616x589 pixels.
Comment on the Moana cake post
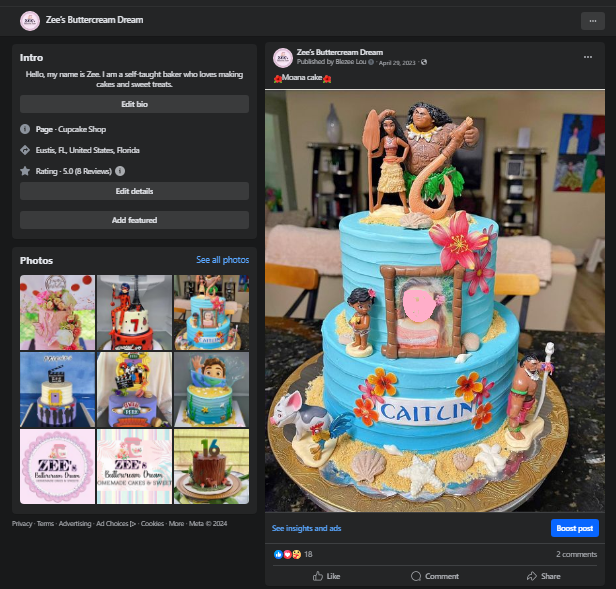435,576
